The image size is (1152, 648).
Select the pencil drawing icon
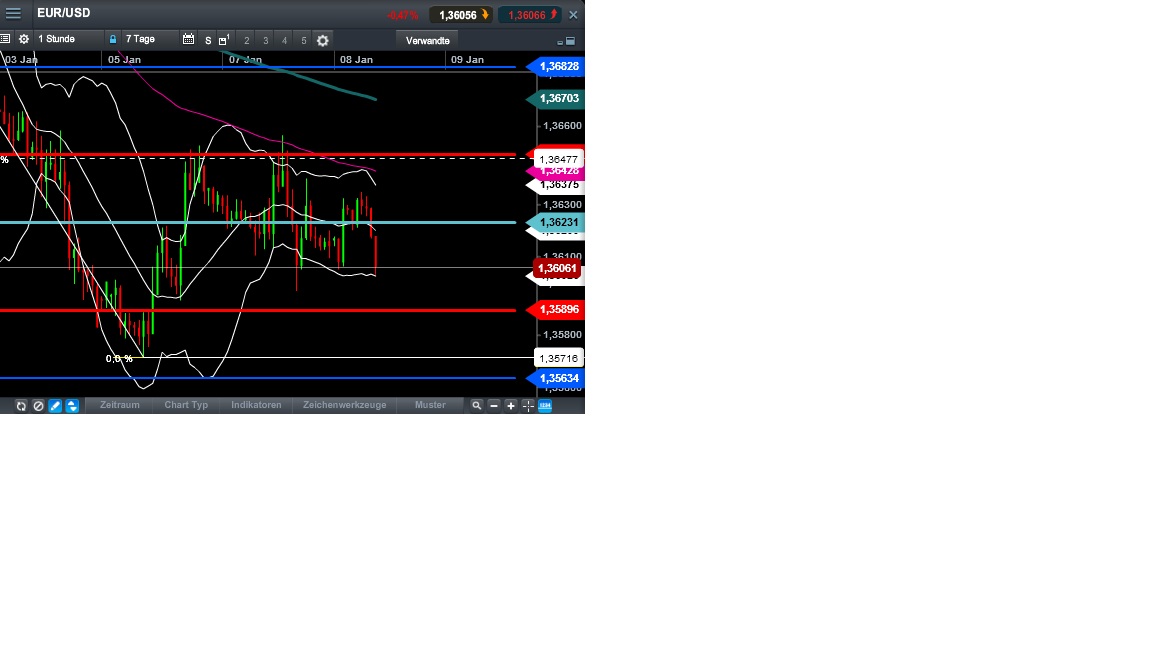coord(55,405)
